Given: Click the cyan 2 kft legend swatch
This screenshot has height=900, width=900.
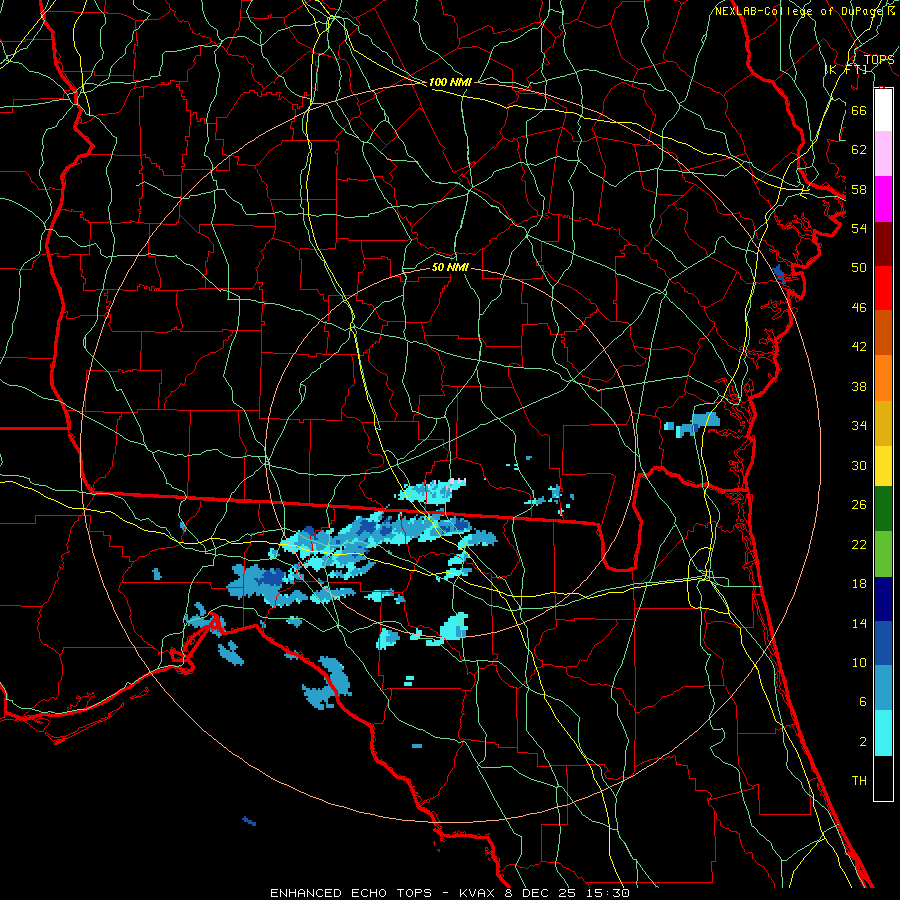Looking at the screenshot, I should click(x=883, y=733).
